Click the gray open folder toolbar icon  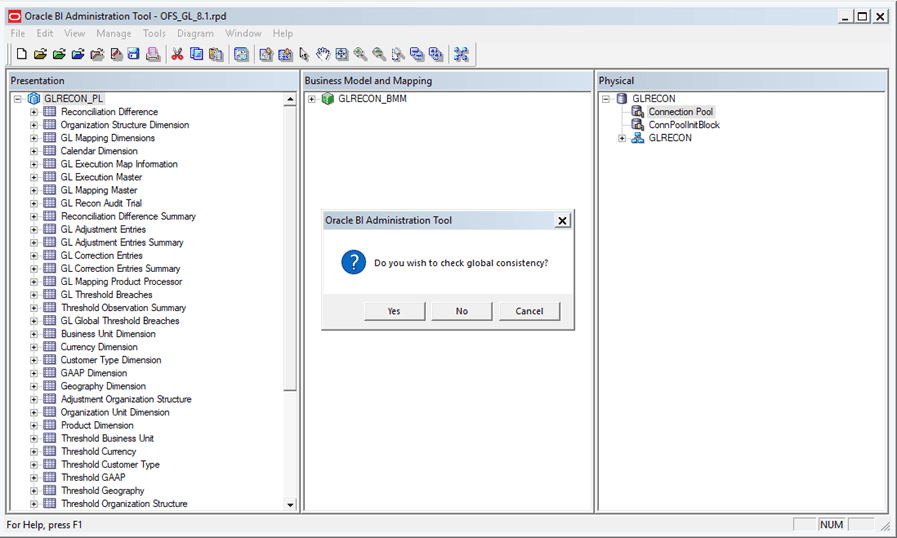(x=97, y=54)
